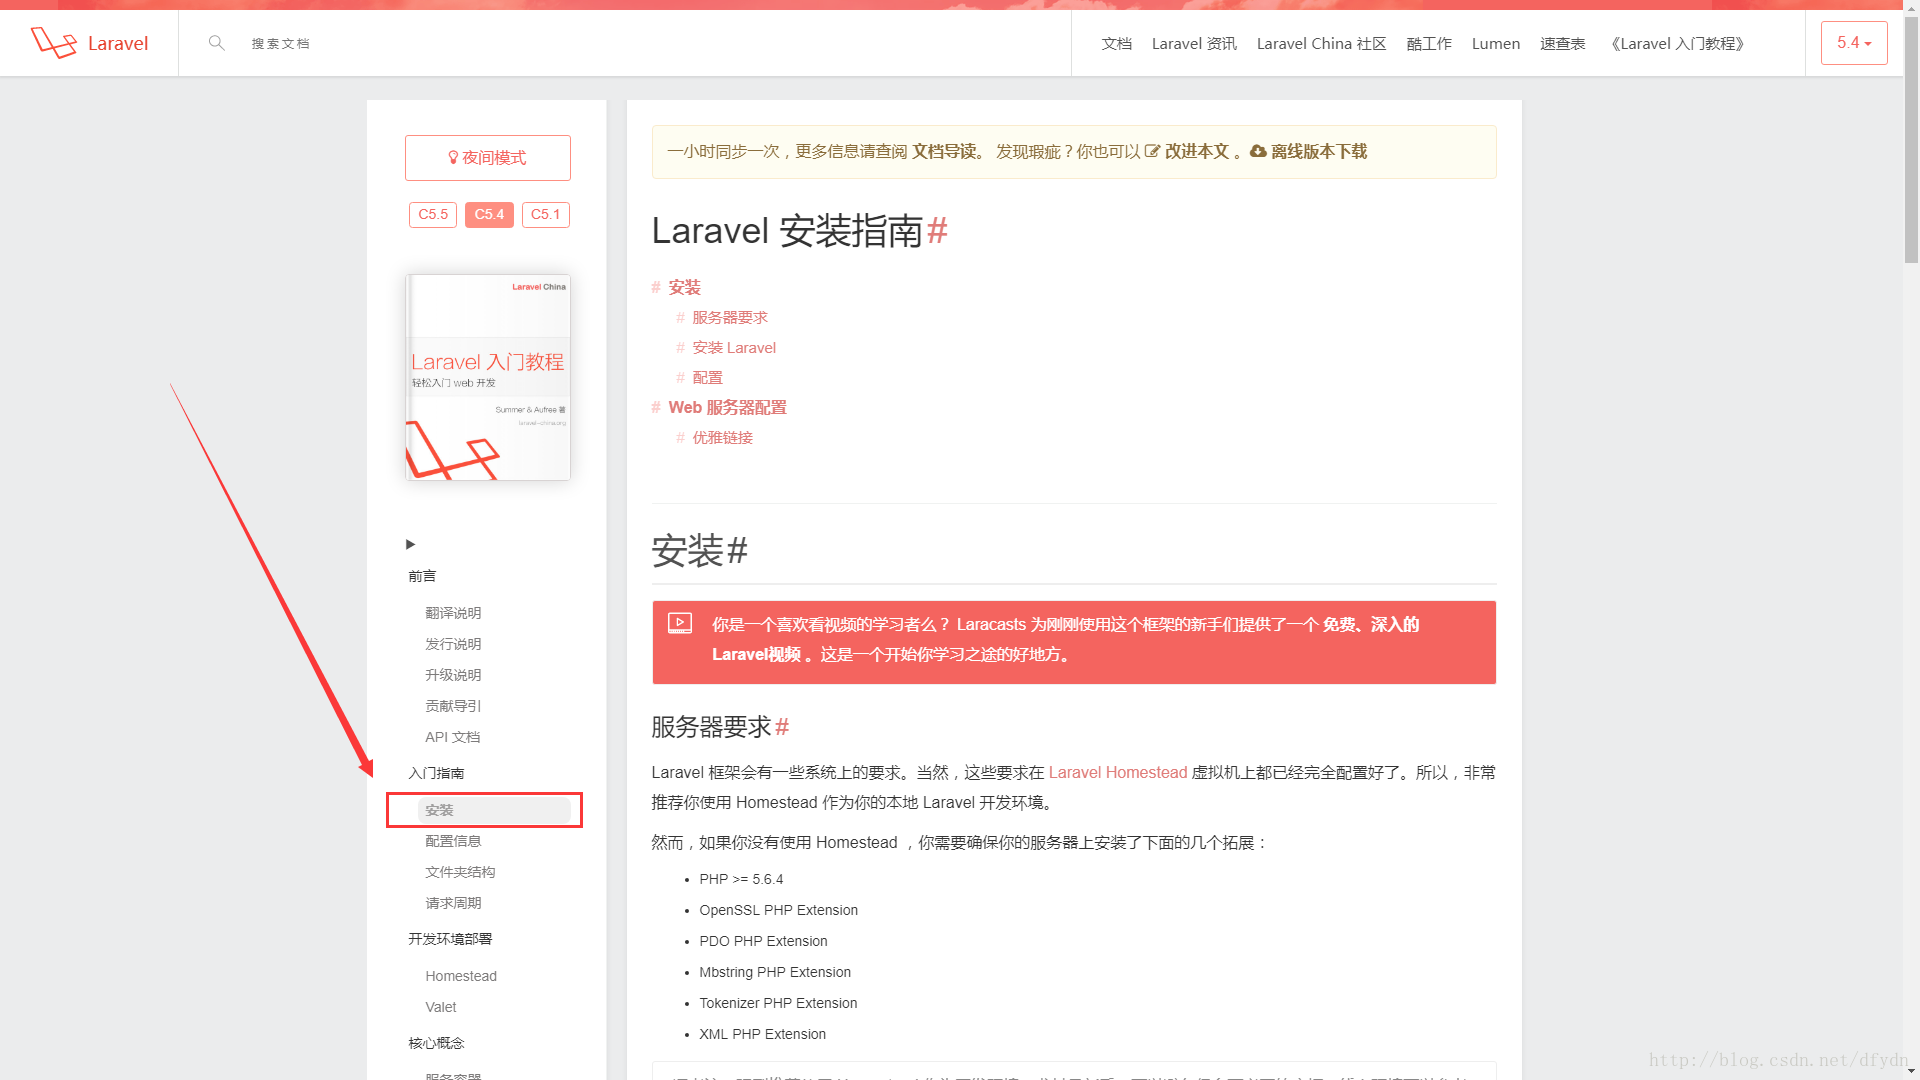Click the 开发环境部署 sidebar section heading
The height and width of the screenshot is (1080, 1920).
coord(450,939)
